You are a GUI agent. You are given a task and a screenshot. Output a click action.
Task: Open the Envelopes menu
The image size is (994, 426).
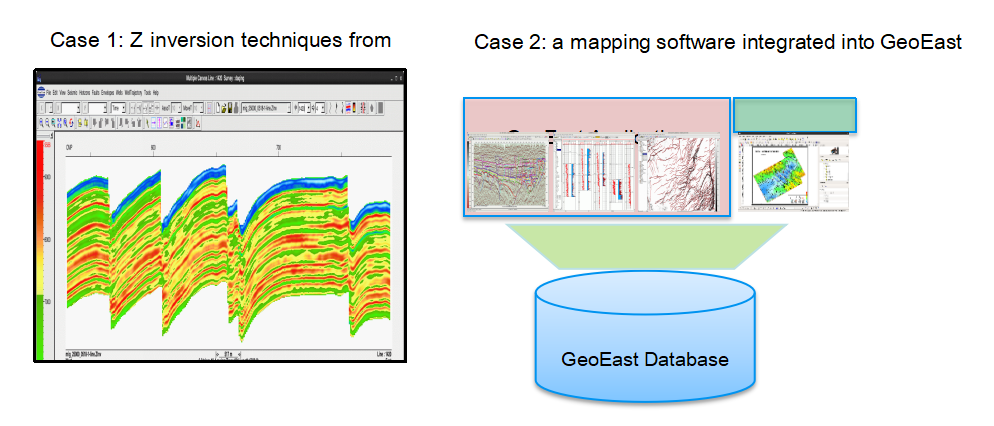(x=107, y=93)
